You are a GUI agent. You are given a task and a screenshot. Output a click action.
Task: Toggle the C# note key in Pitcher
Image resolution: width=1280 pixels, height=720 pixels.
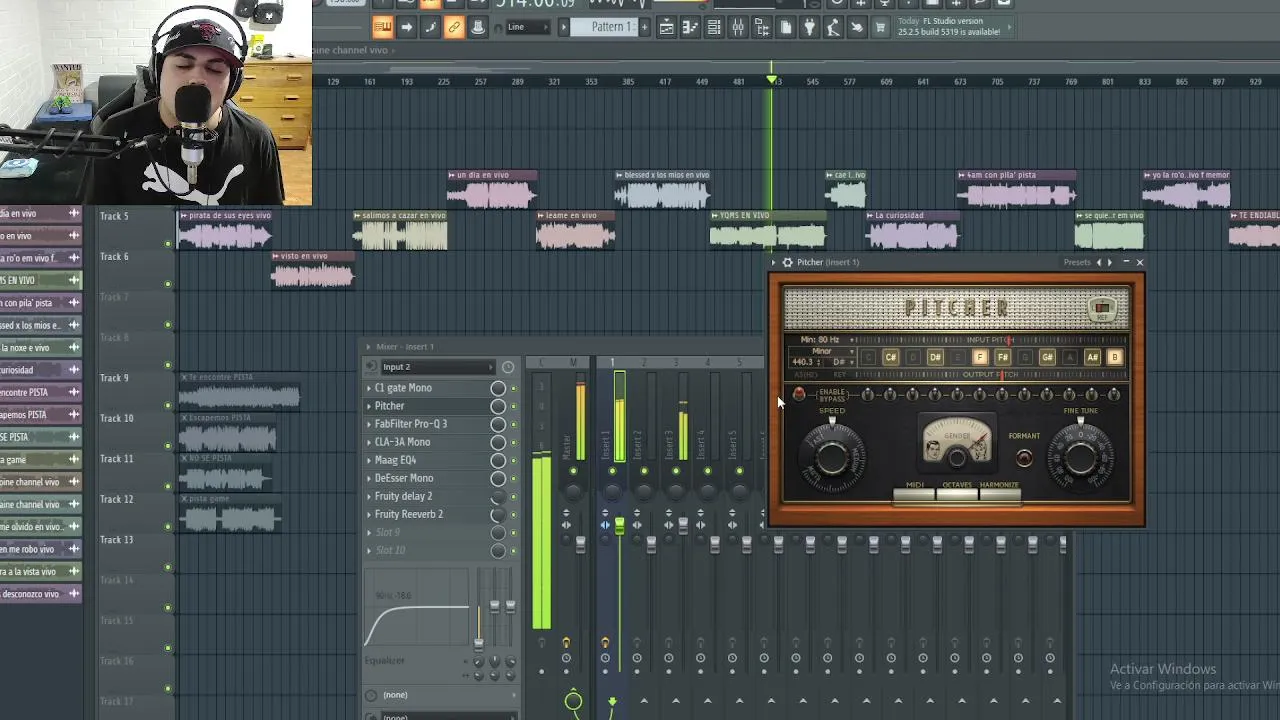[x=890, y=357]
